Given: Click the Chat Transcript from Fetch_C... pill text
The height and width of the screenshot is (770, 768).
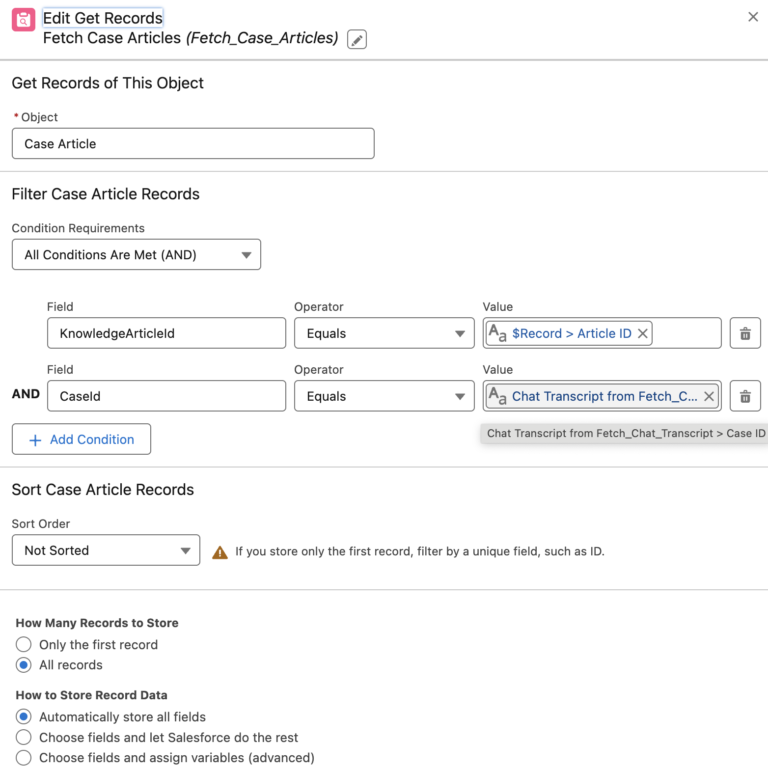Looking at the screenshot, I should tap(604, 396).
